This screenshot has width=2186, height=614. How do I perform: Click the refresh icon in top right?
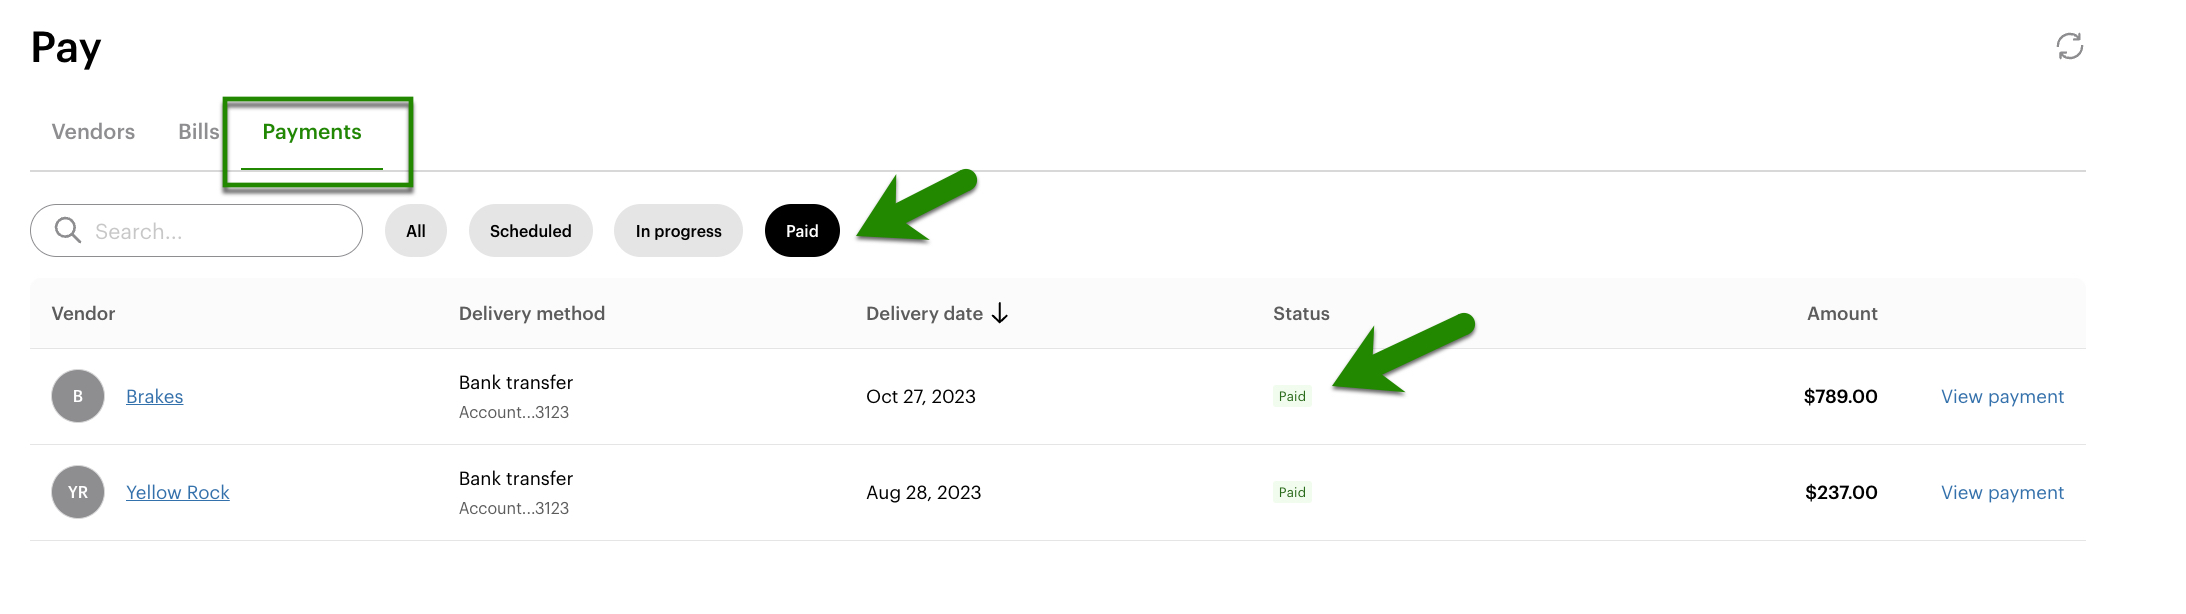[x=2069, y=46]
